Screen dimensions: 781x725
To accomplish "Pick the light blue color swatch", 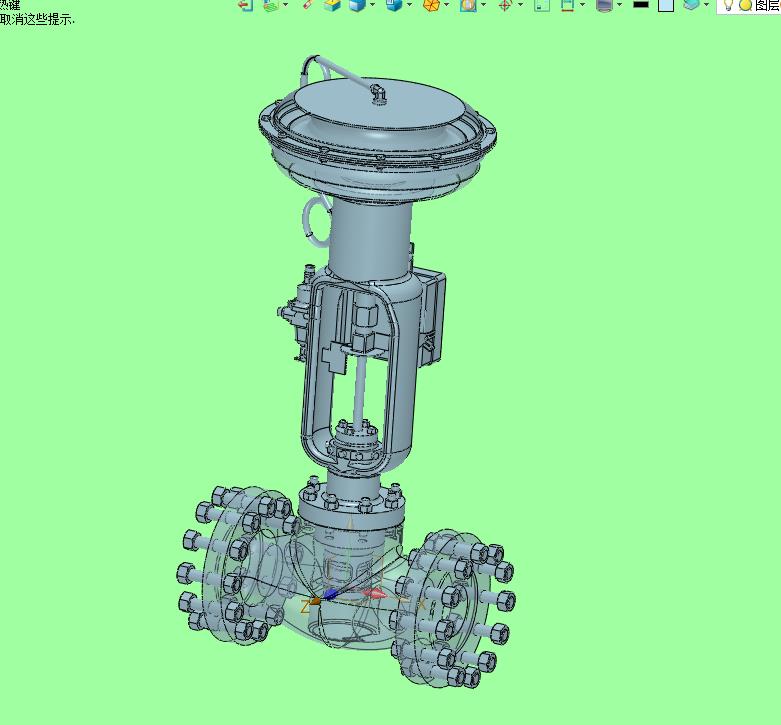I will [666, 4].
